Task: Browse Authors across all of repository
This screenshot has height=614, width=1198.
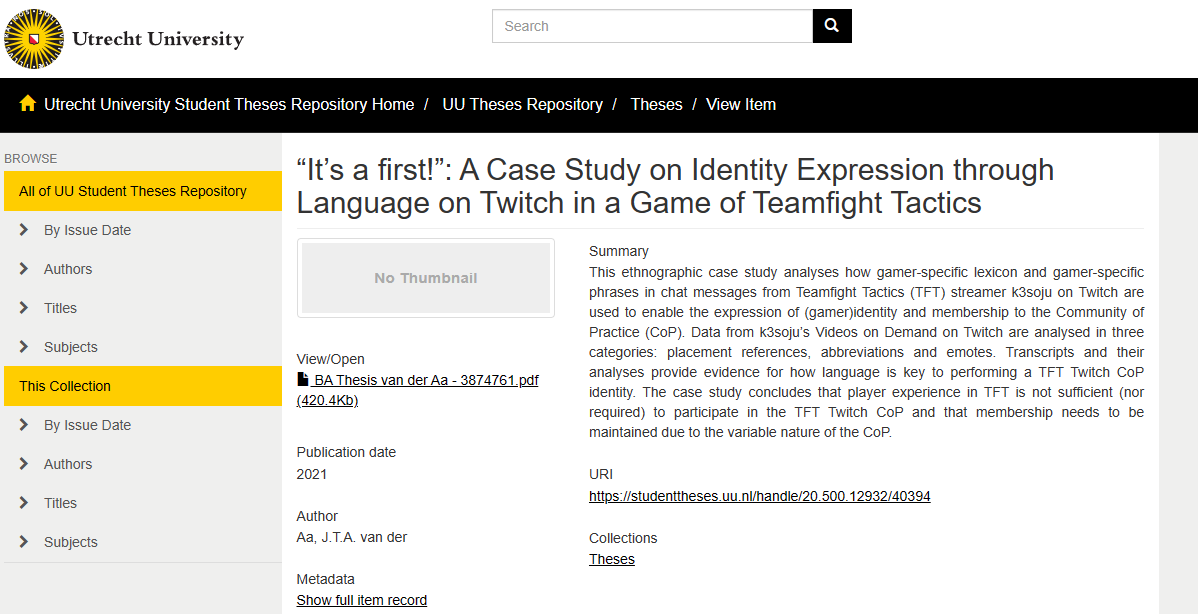Action: [68, 269]
